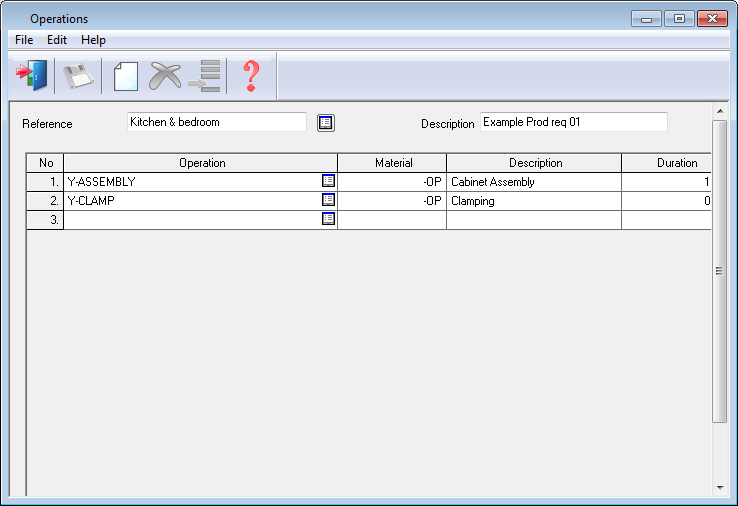Open lookup list for Y-CLAMP operation
Screen dimensions: 738x506
tap(328, 200)
